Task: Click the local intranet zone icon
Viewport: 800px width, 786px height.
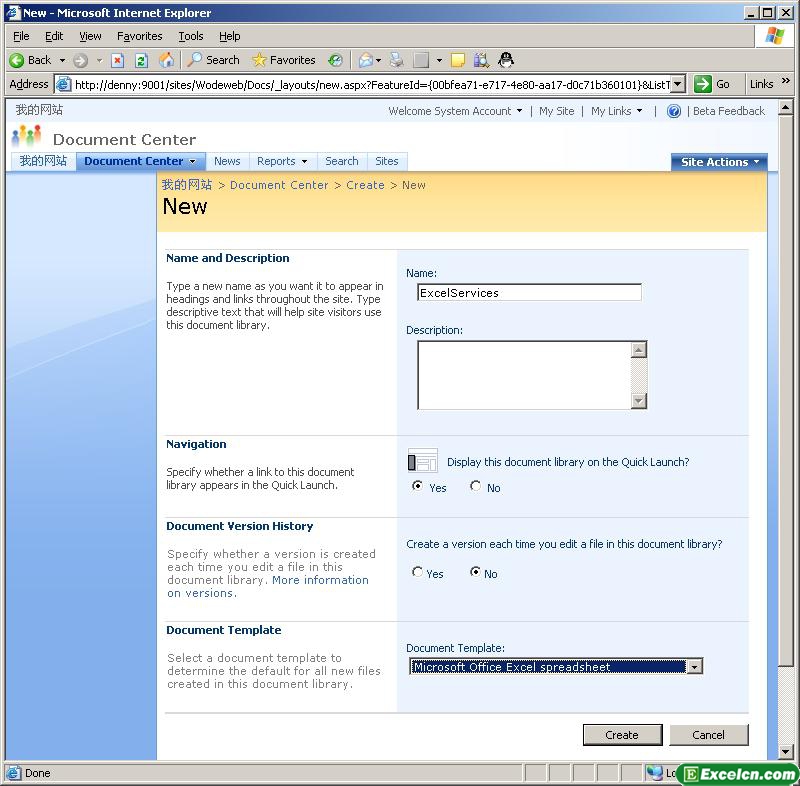Action: pos(655,773)
